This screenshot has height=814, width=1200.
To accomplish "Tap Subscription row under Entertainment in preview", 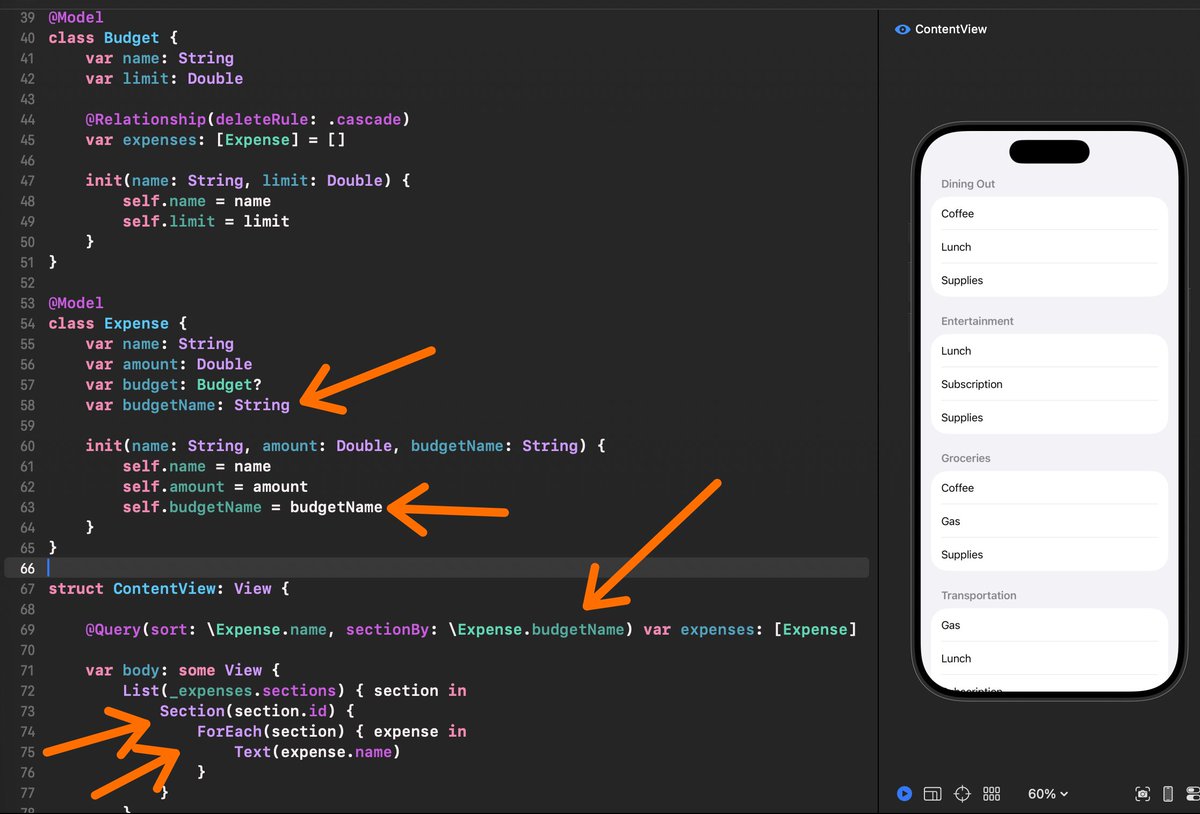I will 1049,384.
